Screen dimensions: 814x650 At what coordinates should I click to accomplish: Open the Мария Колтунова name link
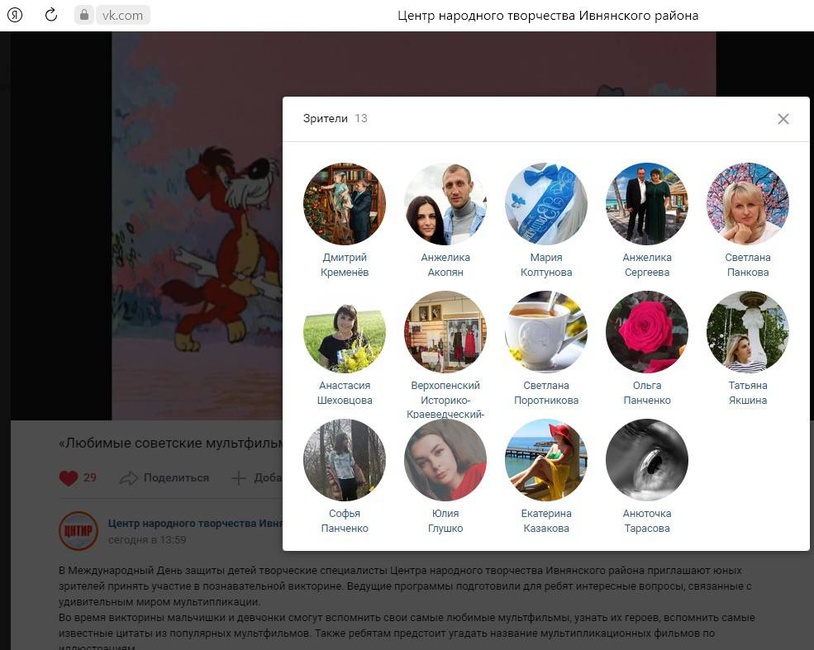click(546, 265)
